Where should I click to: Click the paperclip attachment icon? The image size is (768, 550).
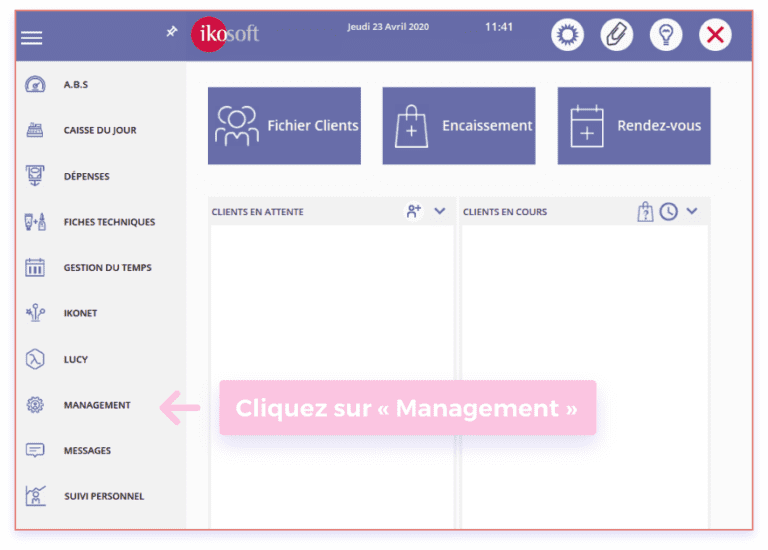[x=617, y=35]
